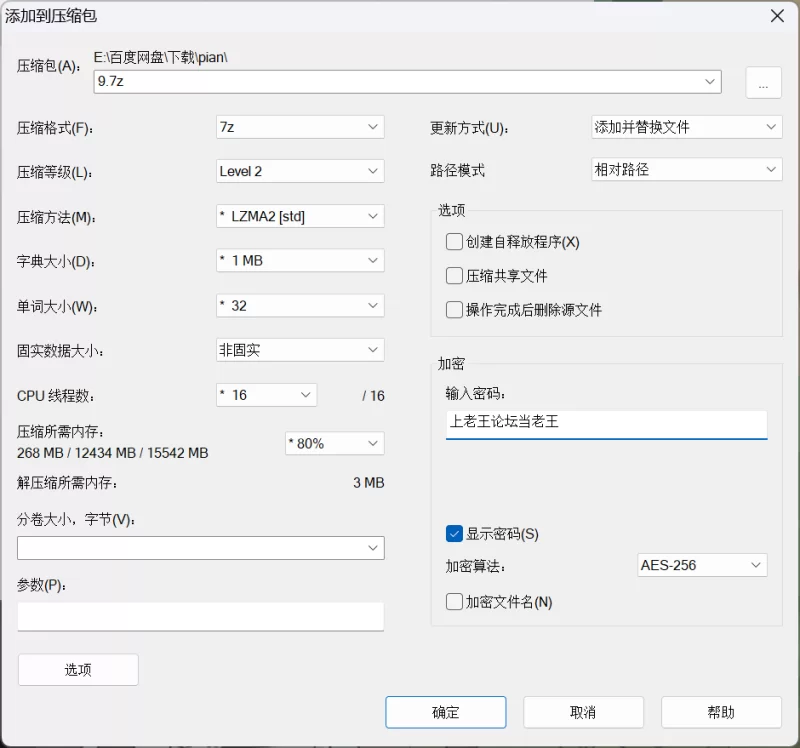Confirm with the 确定 button
The image size is (800, 748).
pyautogui.click(x=446, y=712)
